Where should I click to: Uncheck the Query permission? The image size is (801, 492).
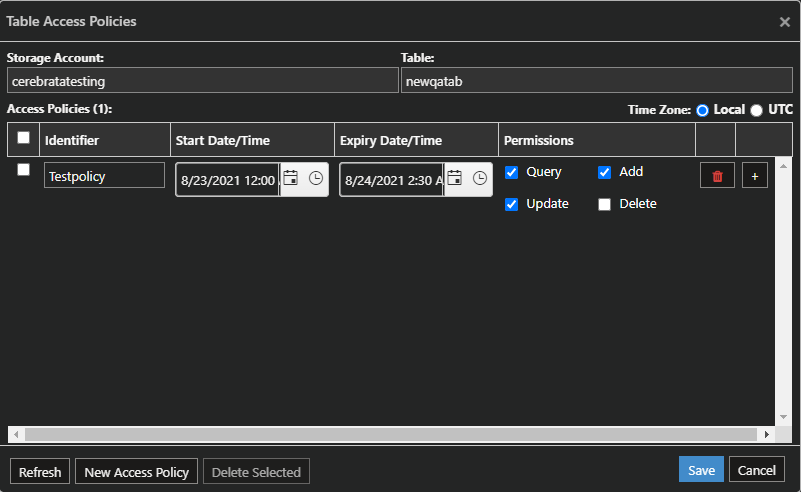(x=511, y=172)
